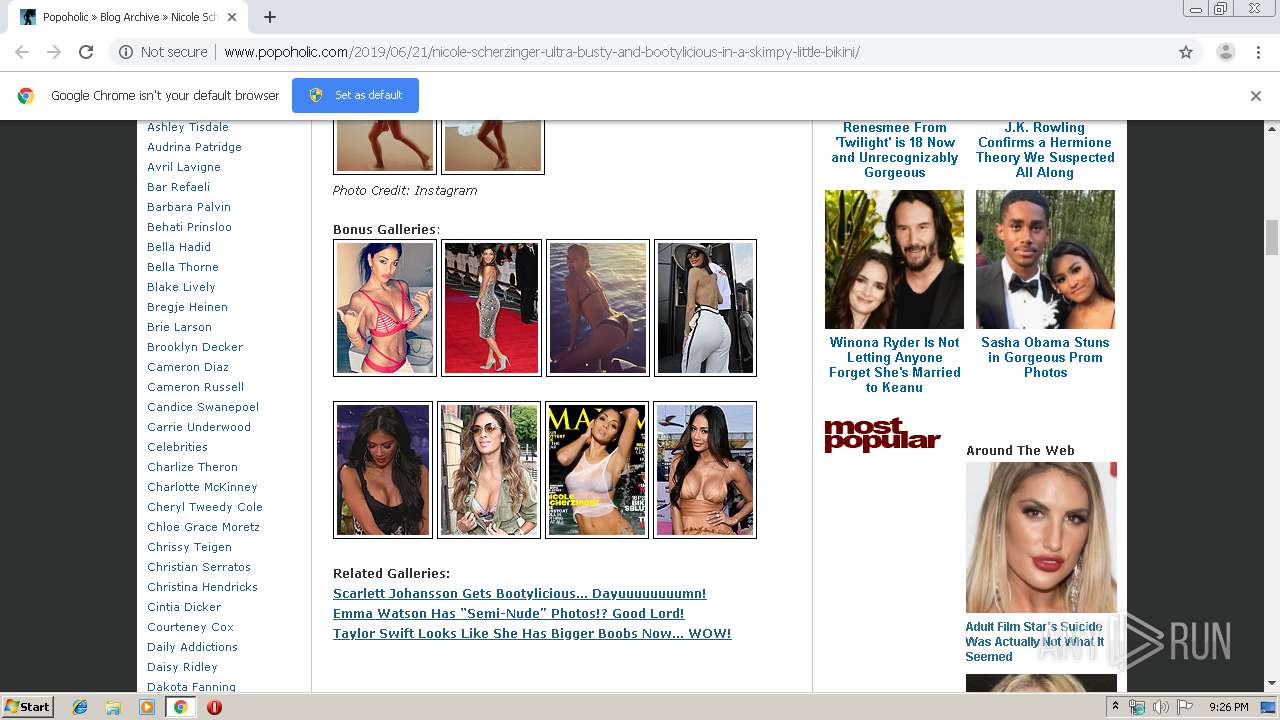Open the Chrome three-dot menu
Image resolution: width=1280 pixels, height=720 pixels.
pyautogui.click(x=1258, y=52)
